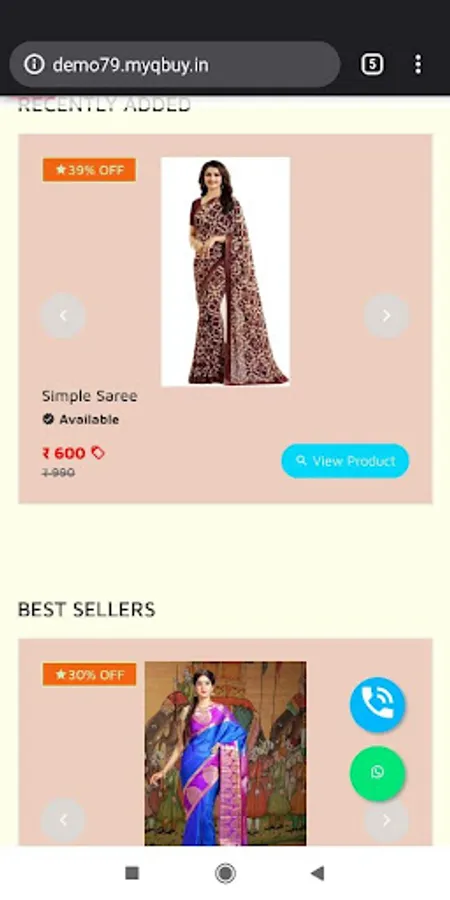Tap the site info icon in address bar
450x900 pixels.
coord(34,64)
